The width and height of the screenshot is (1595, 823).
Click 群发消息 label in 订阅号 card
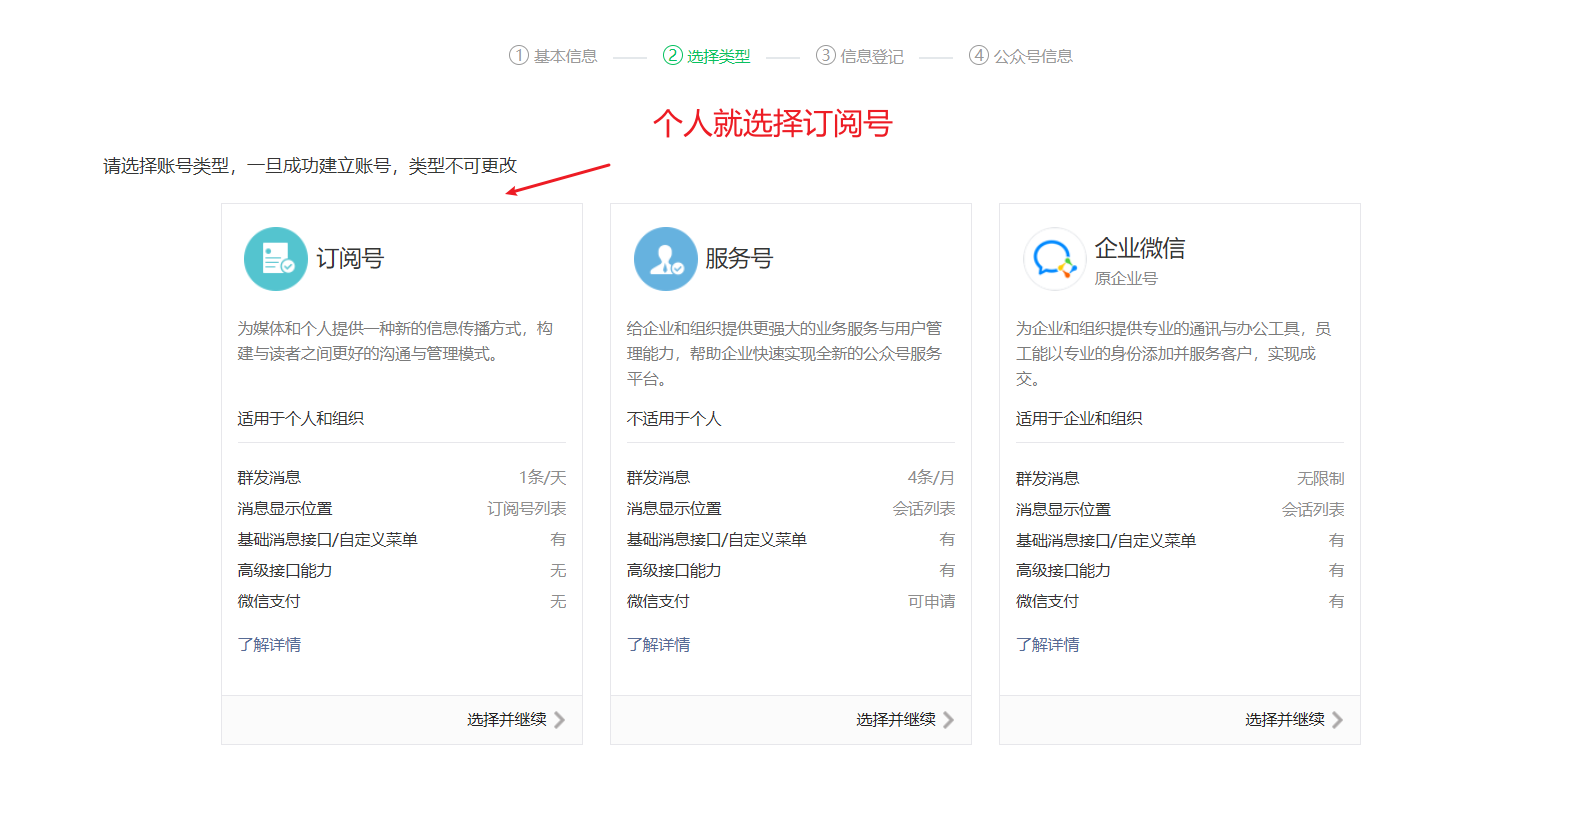coord(269,478)
